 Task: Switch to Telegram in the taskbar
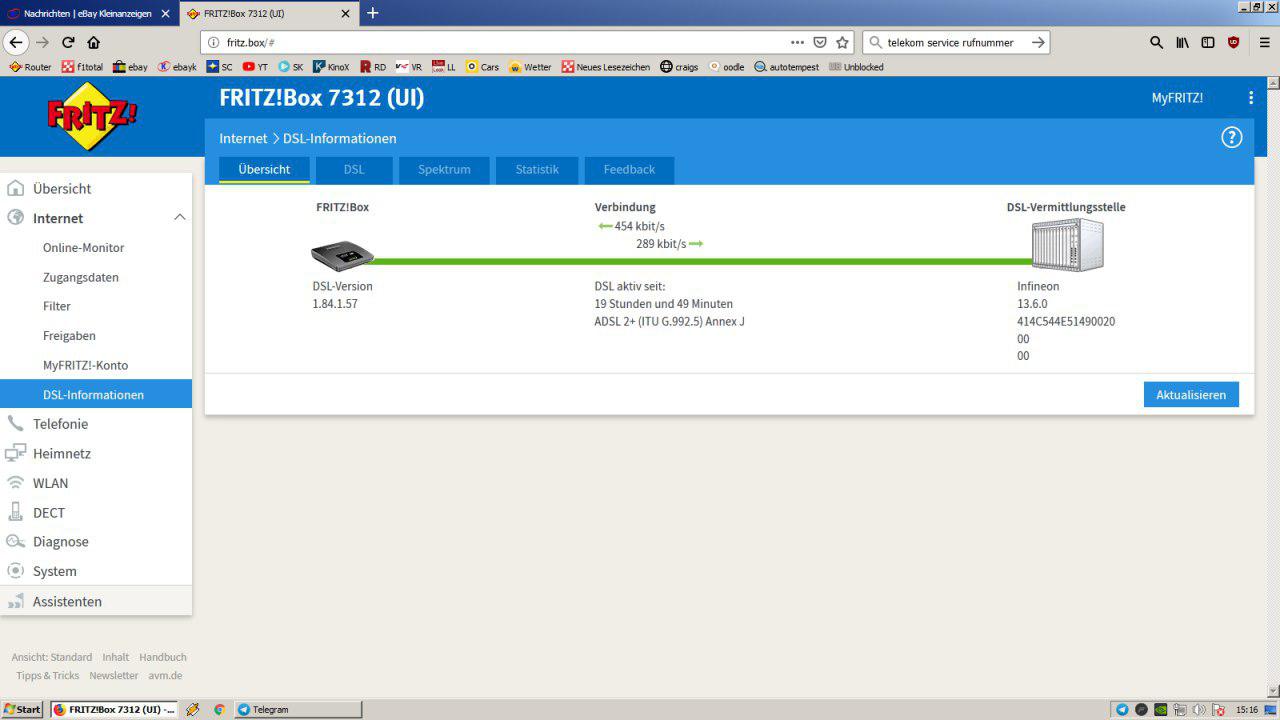point(298,709)
